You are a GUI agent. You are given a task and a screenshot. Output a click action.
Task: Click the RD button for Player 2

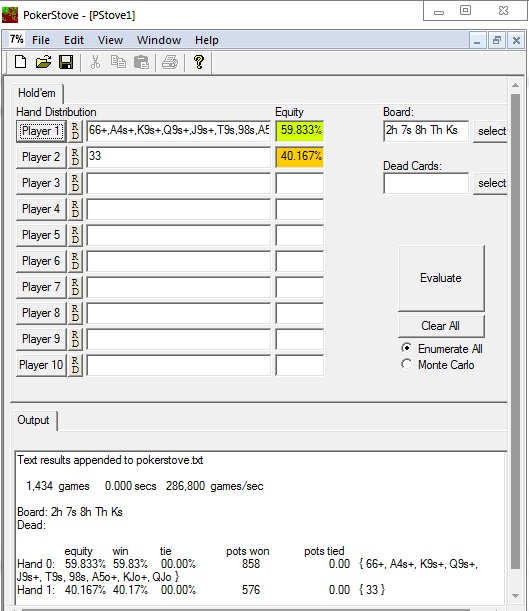pos(75,157)
